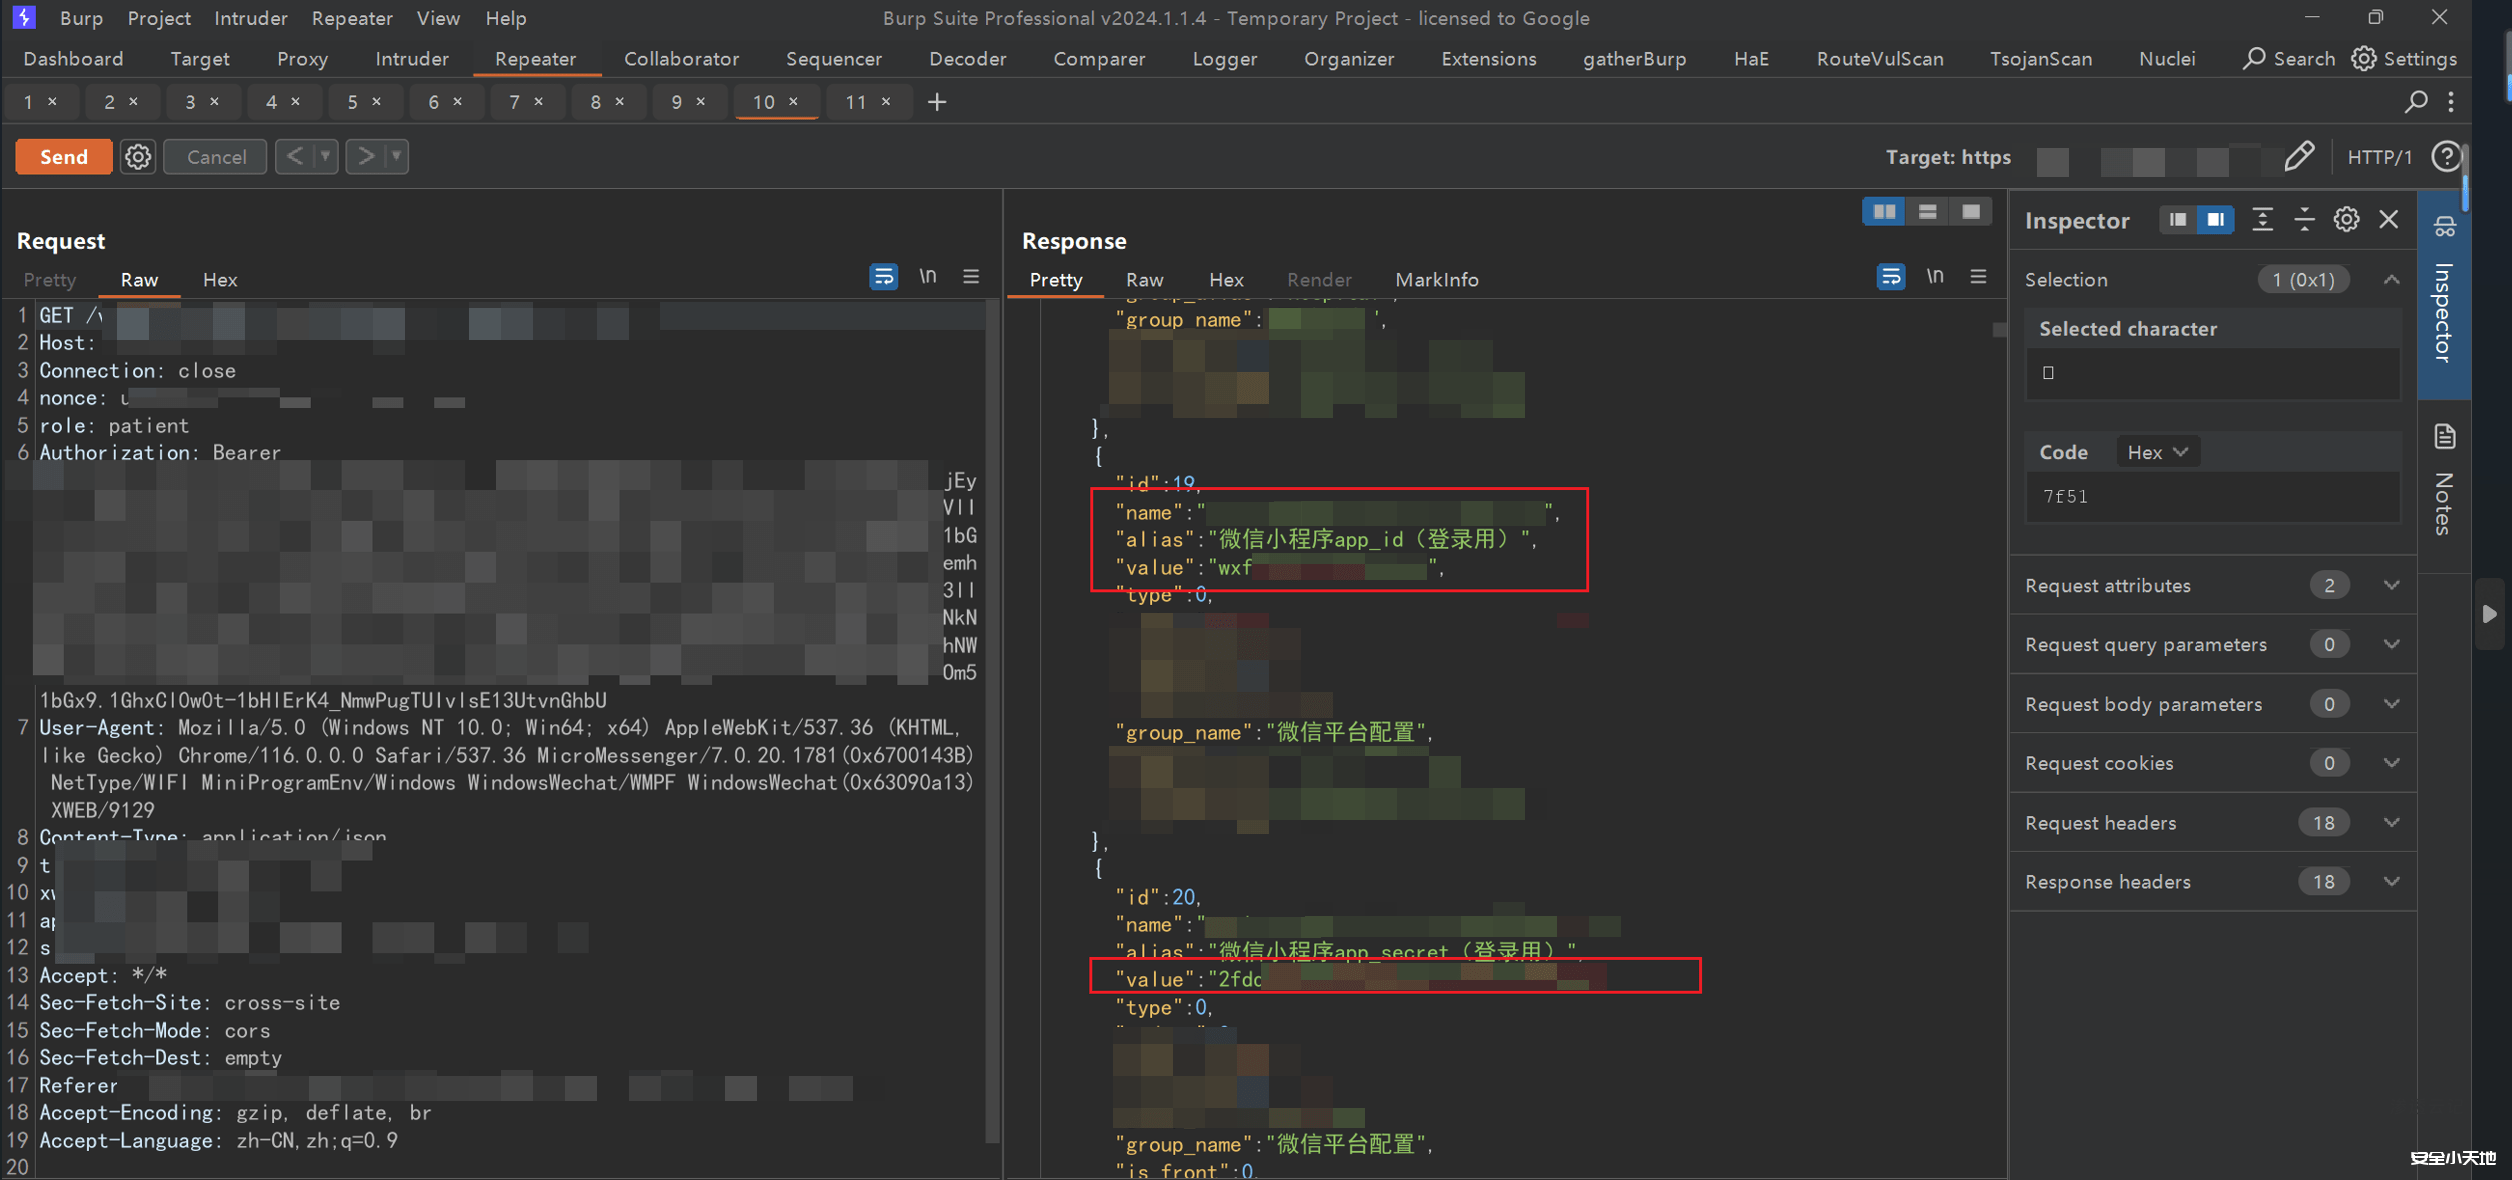
Task: Click the edit target pencil icon
Action: [x=2299, y=156]
